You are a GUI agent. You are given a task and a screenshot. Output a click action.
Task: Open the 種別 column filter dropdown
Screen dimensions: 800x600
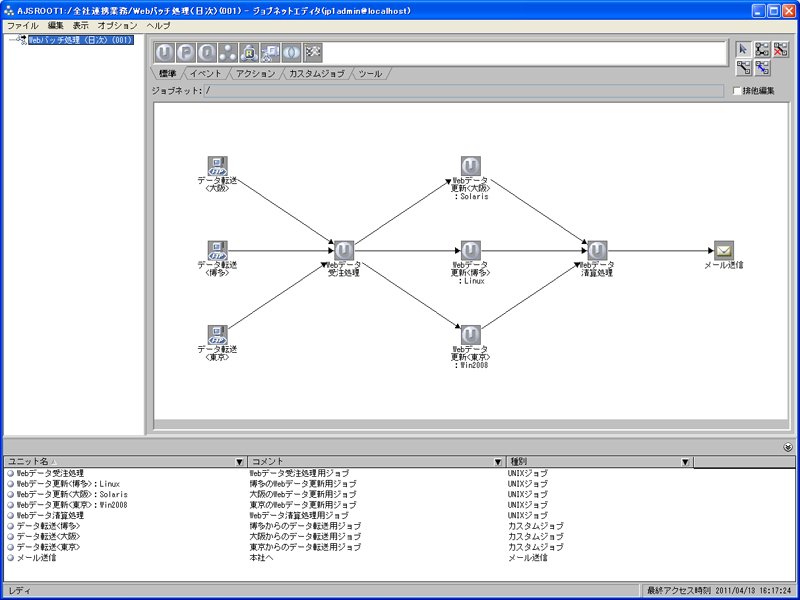[x=685, y=462]
